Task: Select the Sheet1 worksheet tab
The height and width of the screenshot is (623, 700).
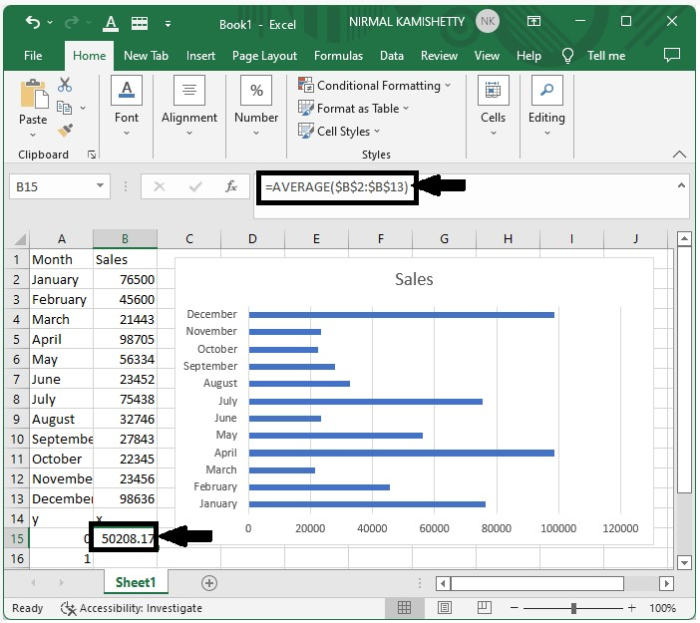Action: click(135, 582)
